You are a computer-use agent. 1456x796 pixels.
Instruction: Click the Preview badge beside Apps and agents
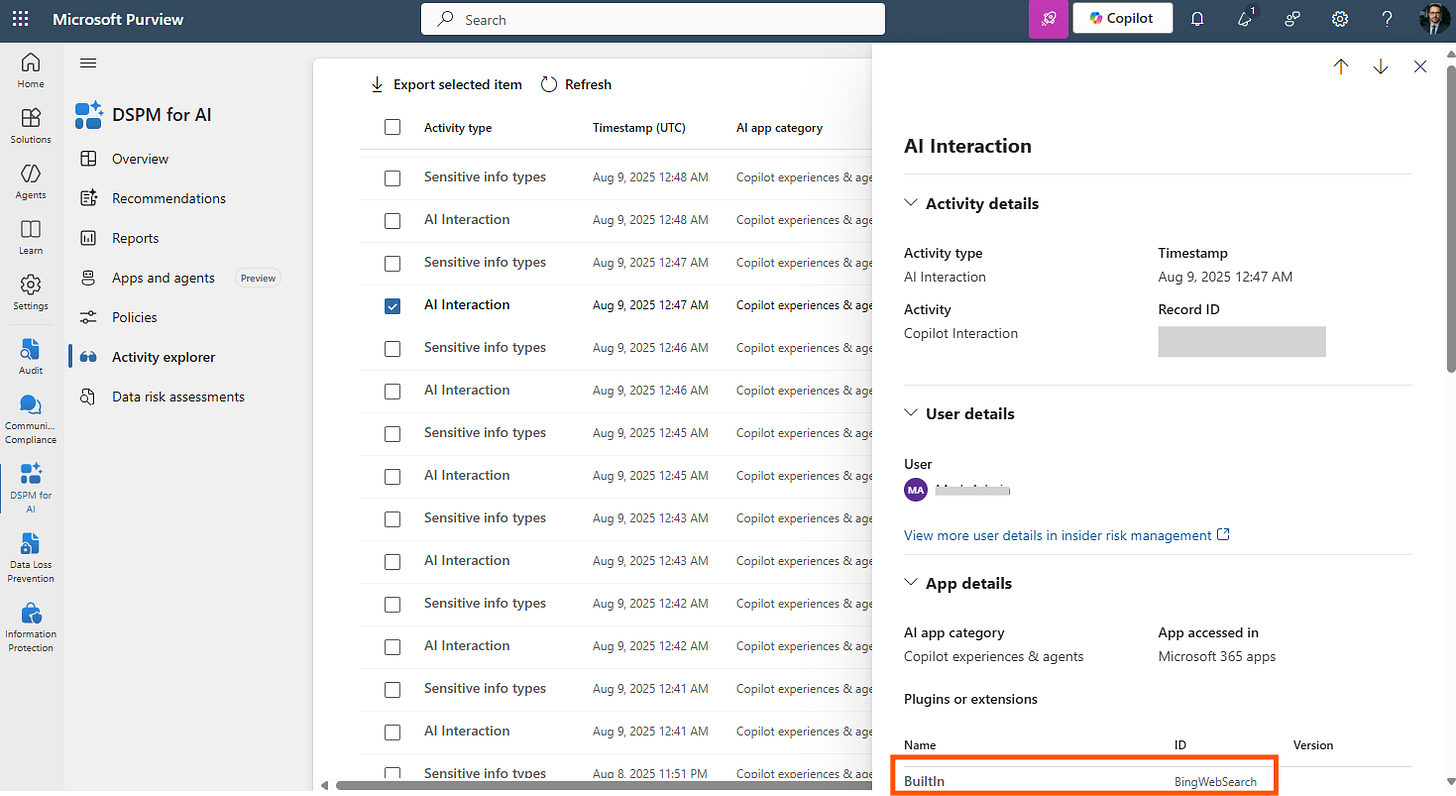(258, 278)
